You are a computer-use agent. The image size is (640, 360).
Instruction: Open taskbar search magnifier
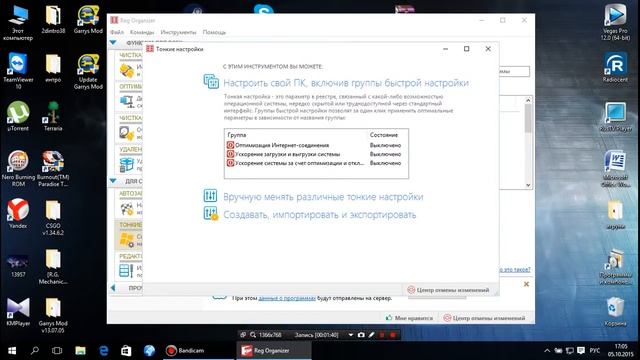[x=35, y=351]
